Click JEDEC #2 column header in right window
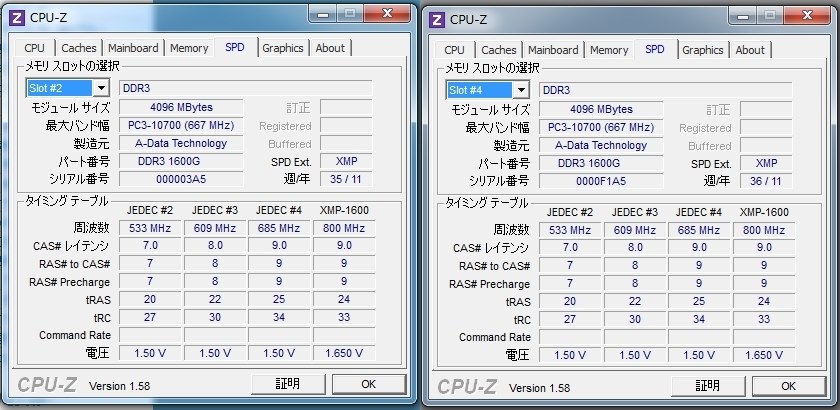The image size is (840, 410). 570,212
